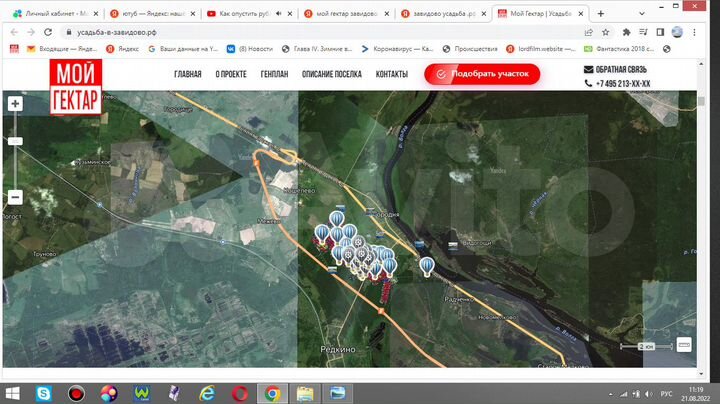Open Opera browser from the taskbar
This screenshot has height=404, width=720.
[240, 393]
